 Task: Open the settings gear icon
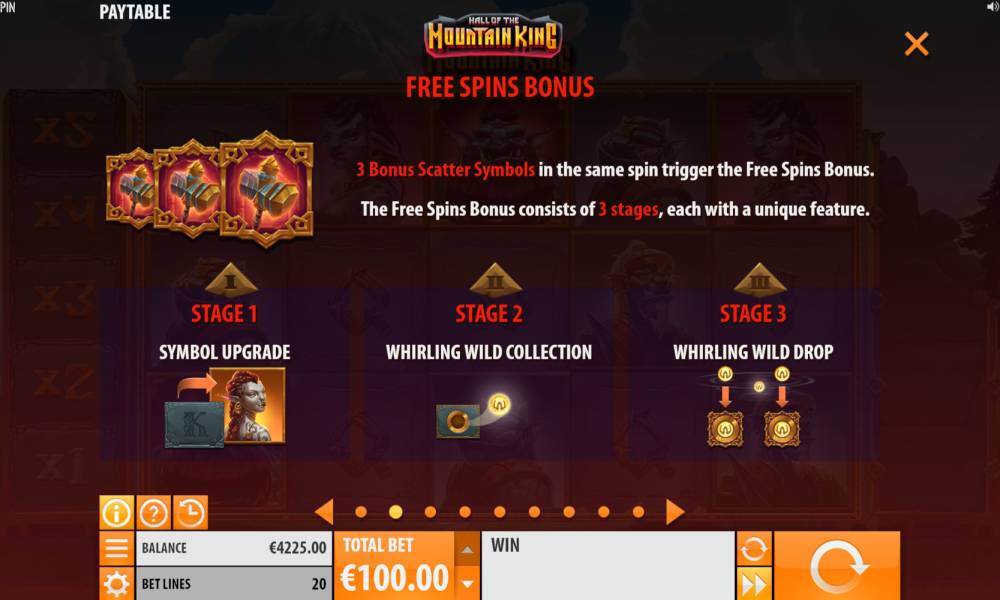[116, 584]
